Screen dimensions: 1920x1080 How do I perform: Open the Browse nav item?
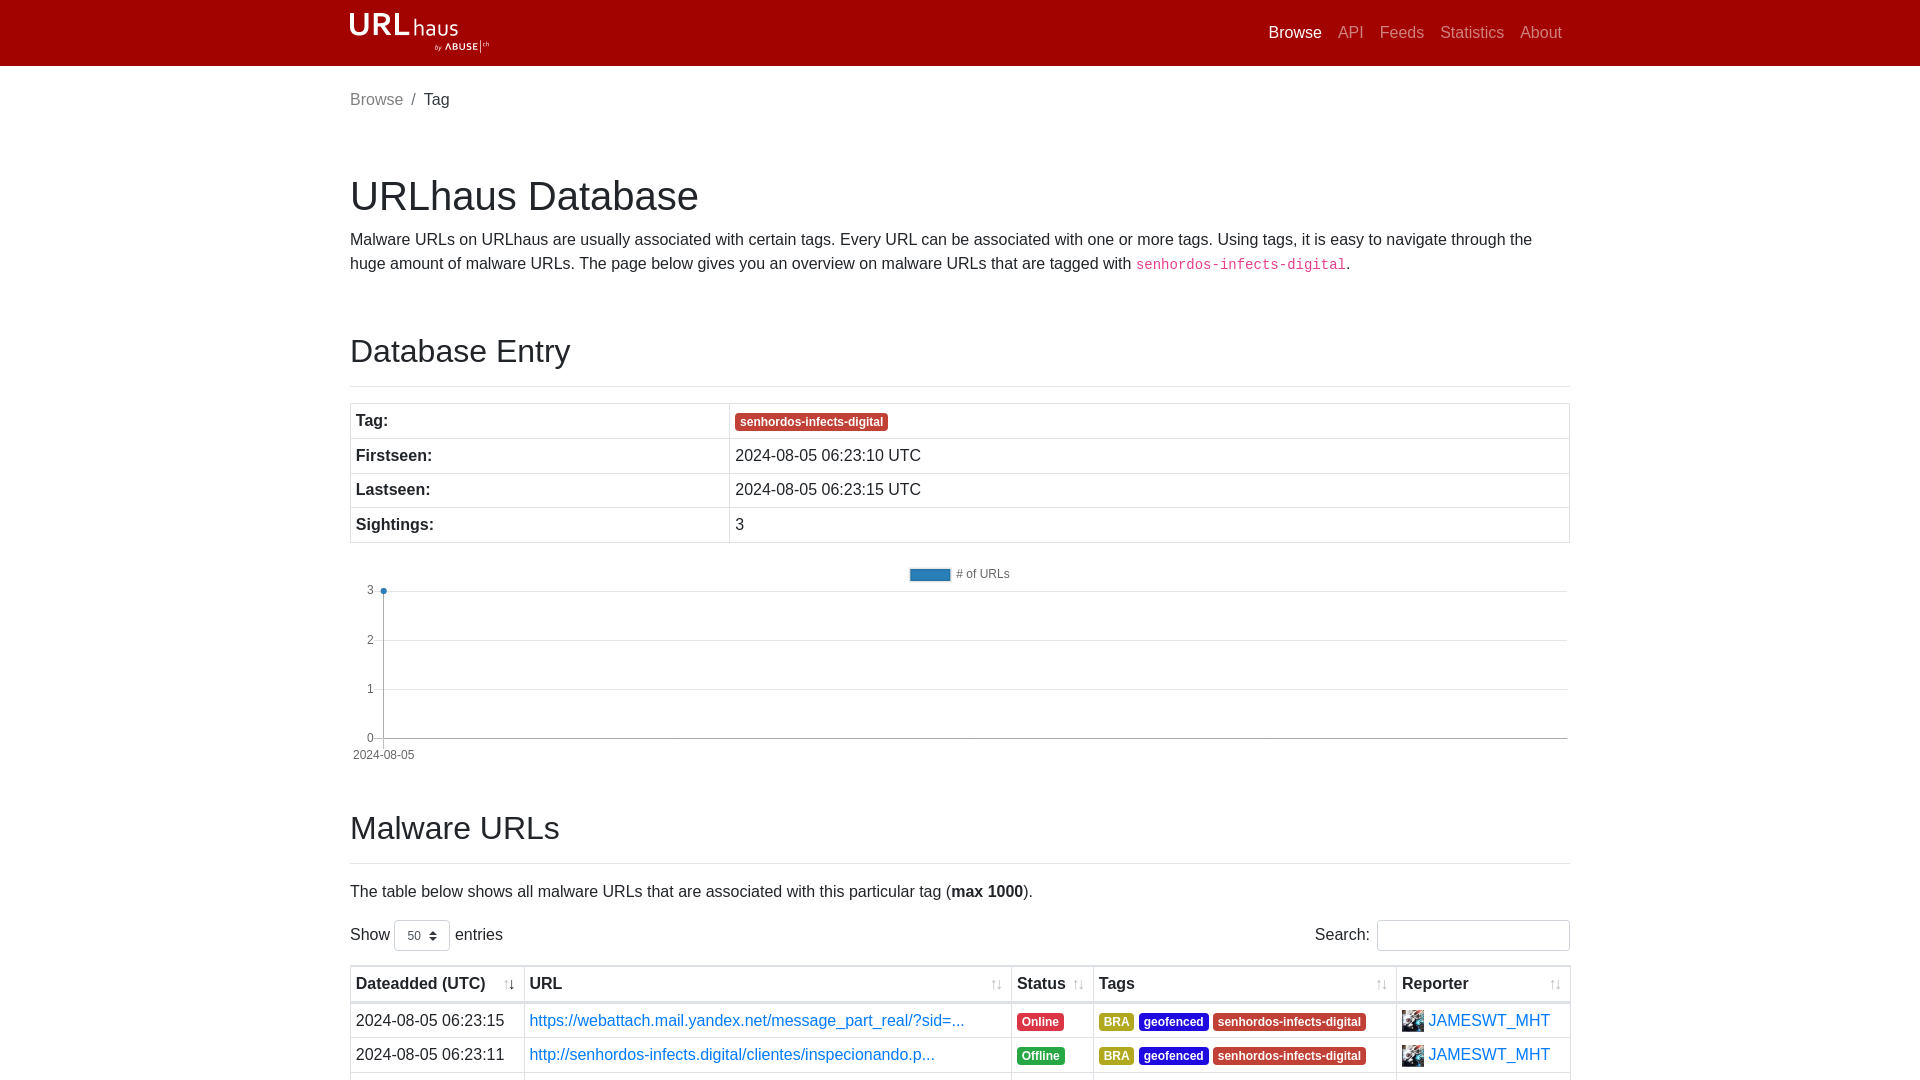click(x=1294, y=33)
